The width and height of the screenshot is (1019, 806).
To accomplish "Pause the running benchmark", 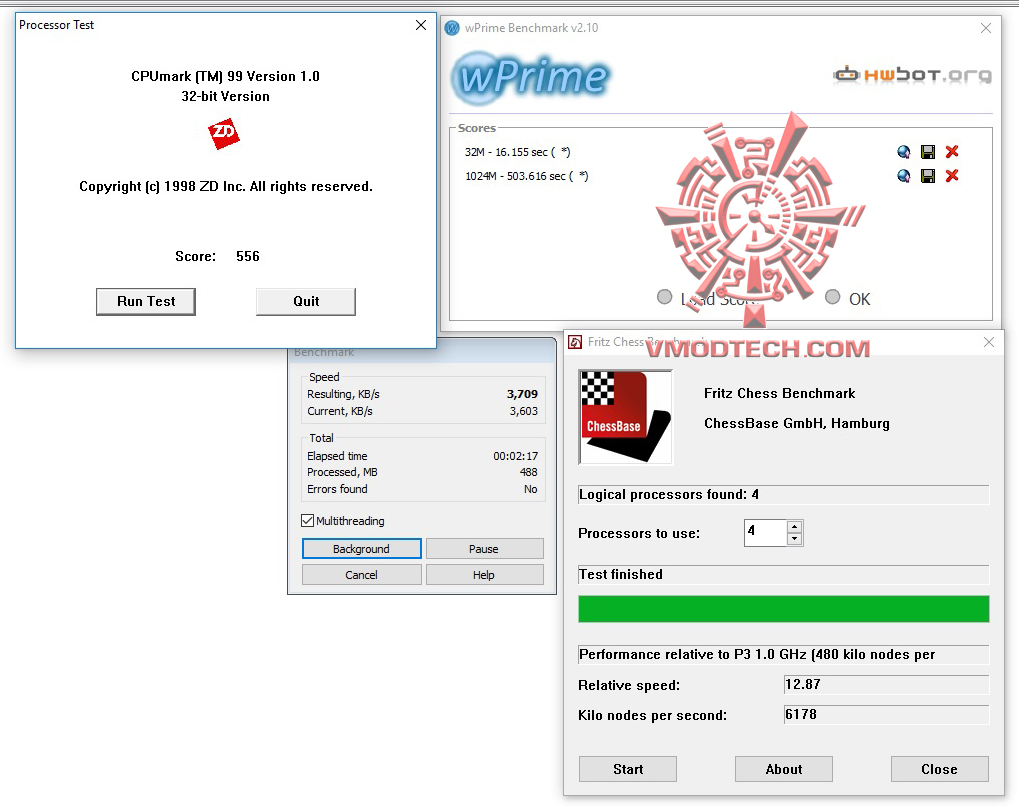I will pyautogui.click(x=484, y=549).
